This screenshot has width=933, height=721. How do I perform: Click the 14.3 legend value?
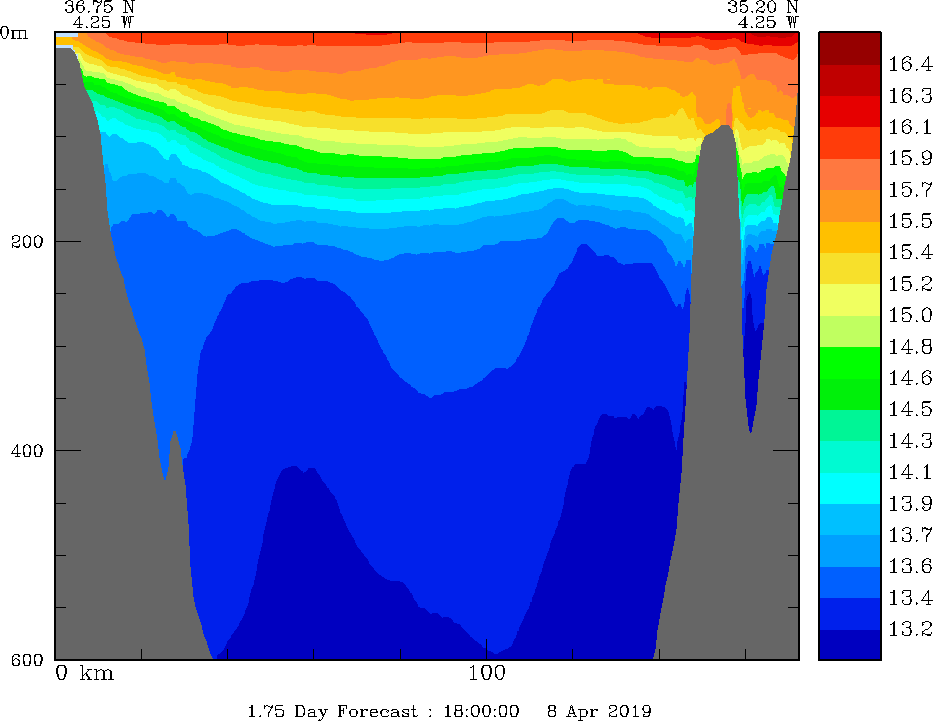coord(910,441)
